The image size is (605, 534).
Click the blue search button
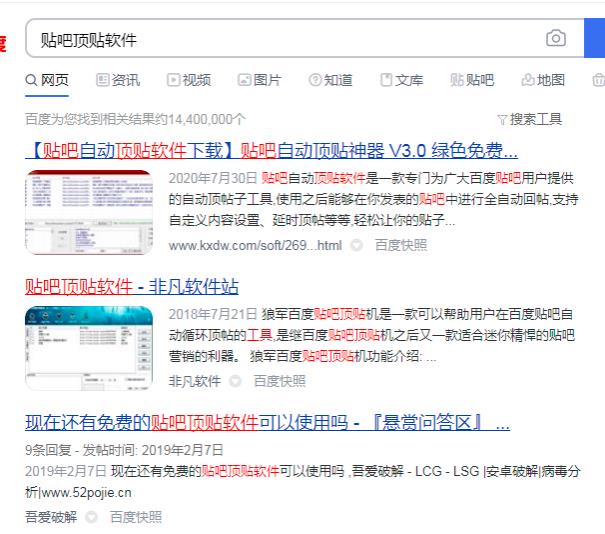(595, 38)
